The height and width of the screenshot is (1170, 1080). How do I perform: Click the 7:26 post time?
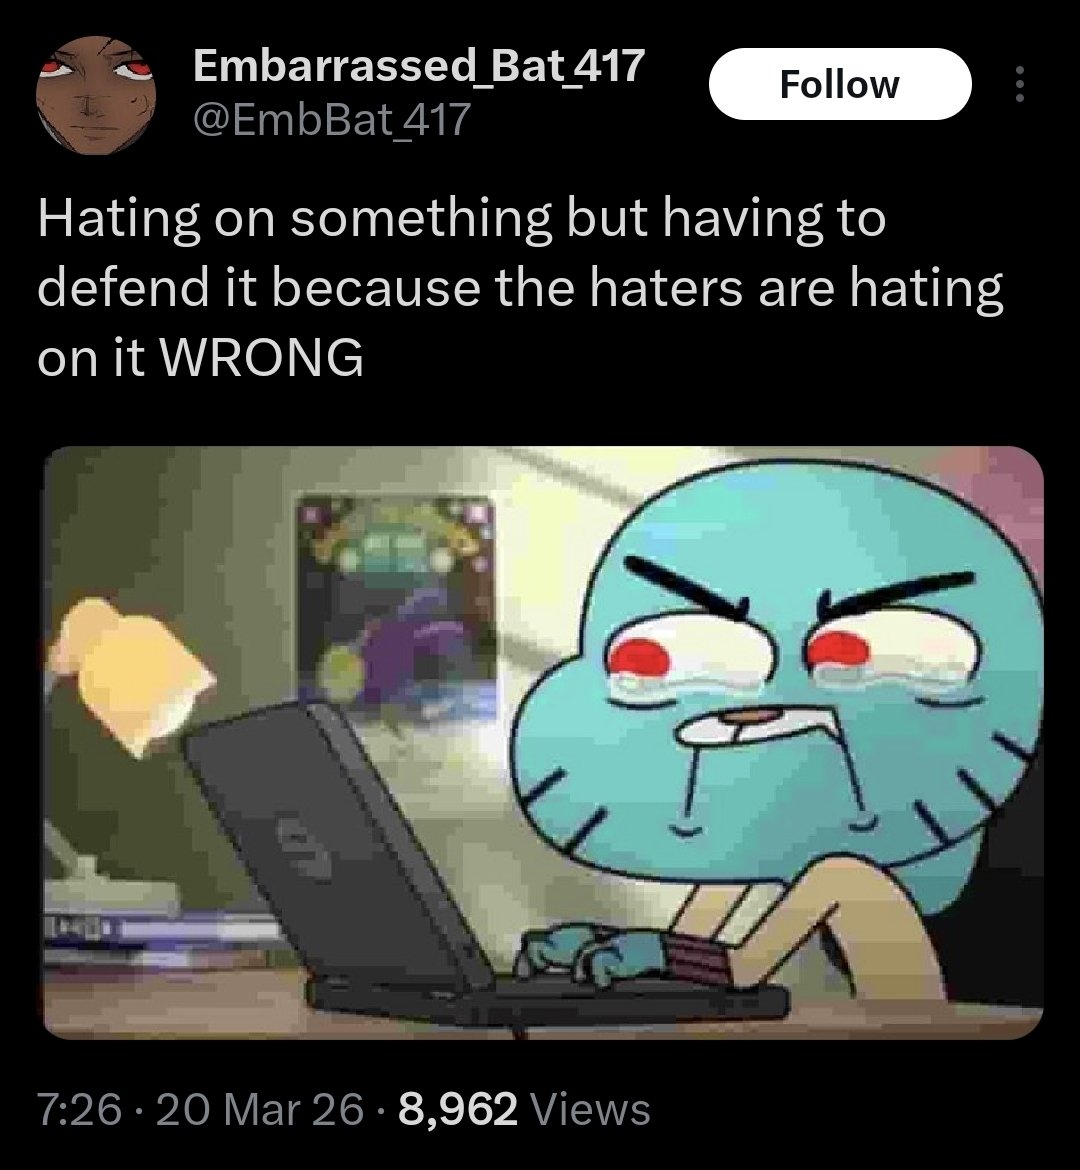click(x=79, y=1109)
